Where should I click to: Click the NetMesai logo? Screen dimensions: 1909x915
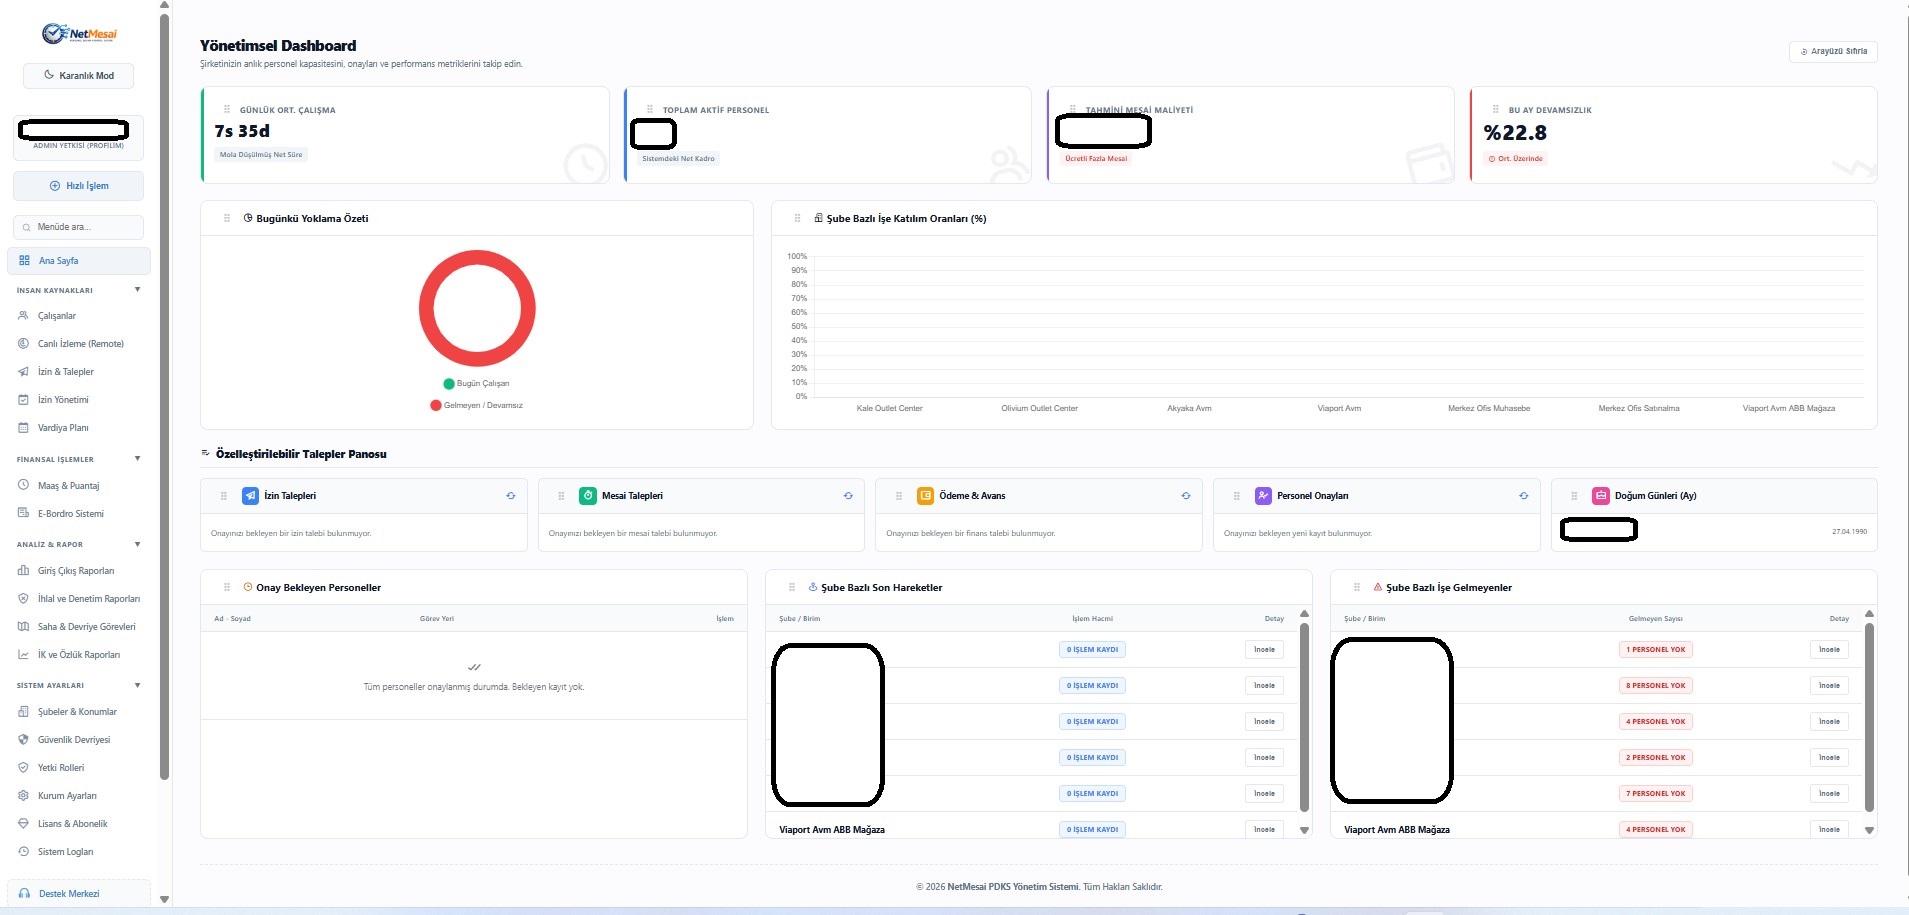pyautogui.click(x=79, y=34)
